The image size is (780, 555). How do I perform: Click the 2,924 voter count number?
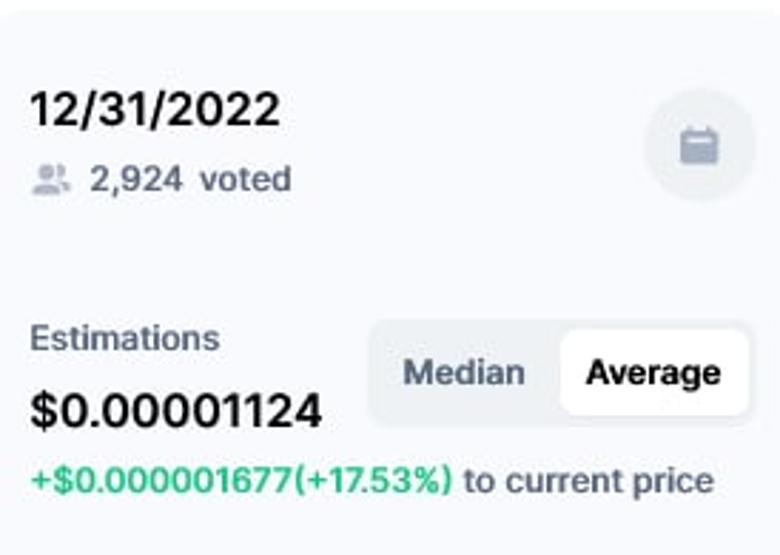coord(136,180)
